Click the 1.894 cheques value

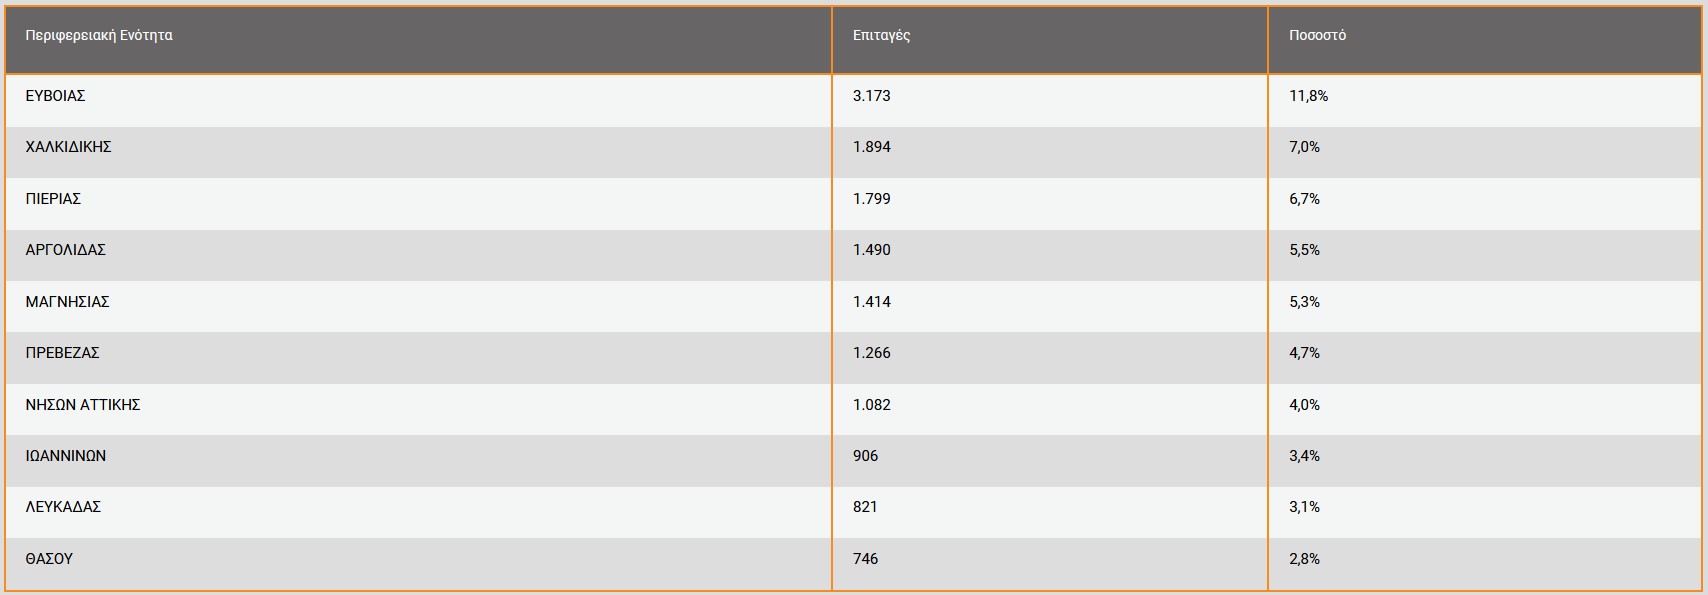(x=871, y=147)
